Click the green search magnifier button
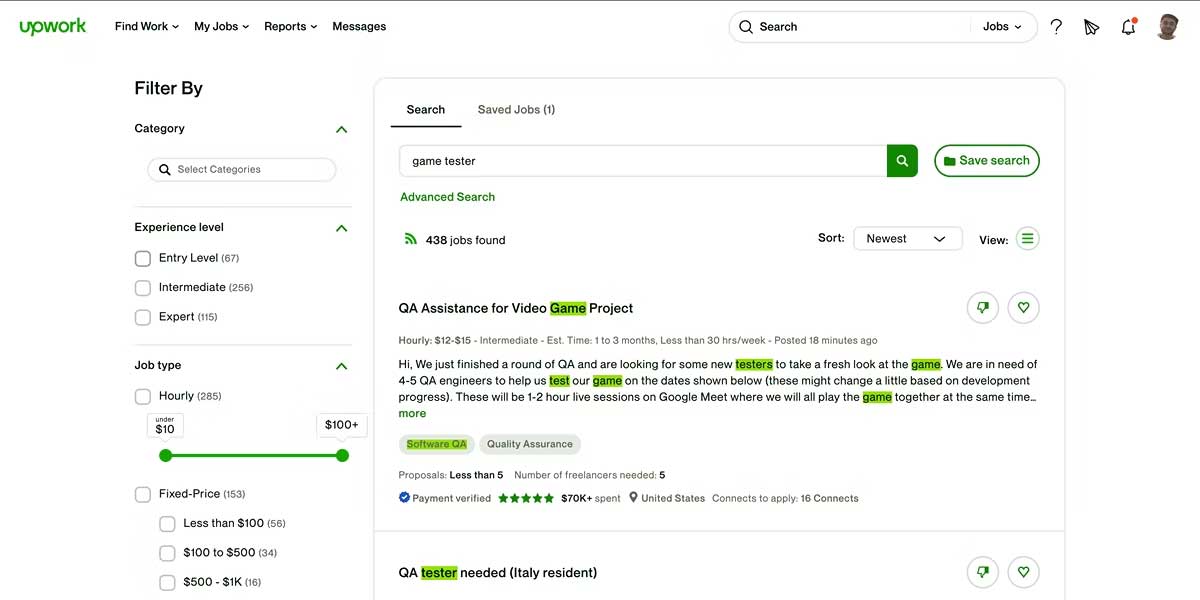The width and height of the screenshot is (1200, 600). coord(901,160)
